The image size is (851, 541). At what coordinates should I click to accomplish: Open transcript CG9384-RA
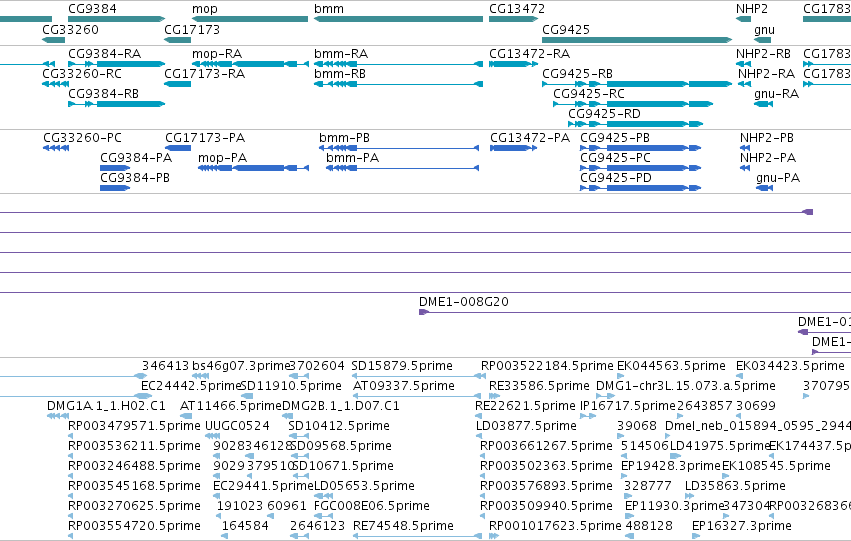click(116, 64)
